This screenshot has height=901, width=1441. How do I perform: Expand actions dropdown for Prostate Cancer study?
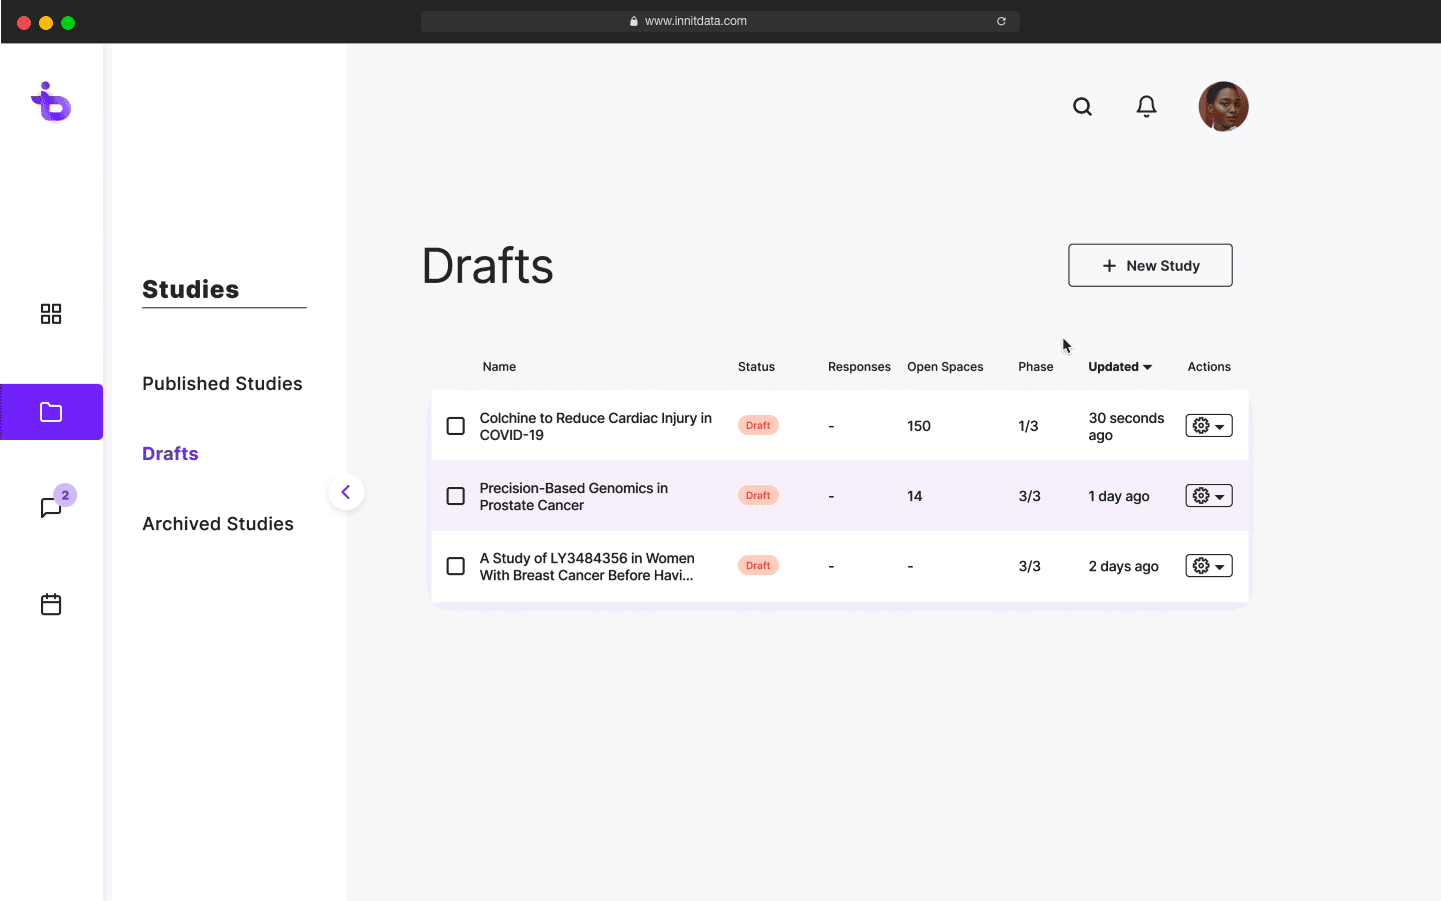[1208, 496]
